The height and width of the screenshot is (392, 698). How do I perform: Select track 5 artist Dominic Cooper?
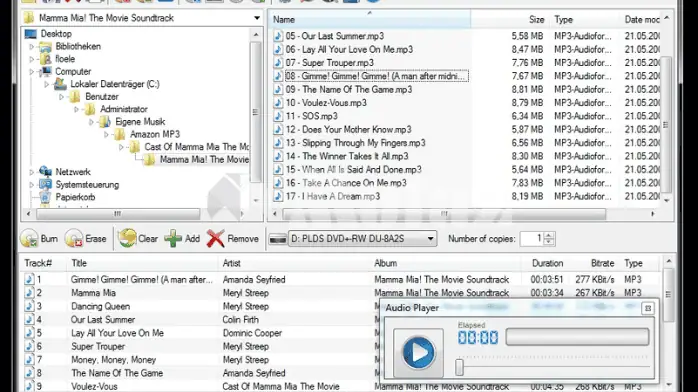[x=252, y=333]
